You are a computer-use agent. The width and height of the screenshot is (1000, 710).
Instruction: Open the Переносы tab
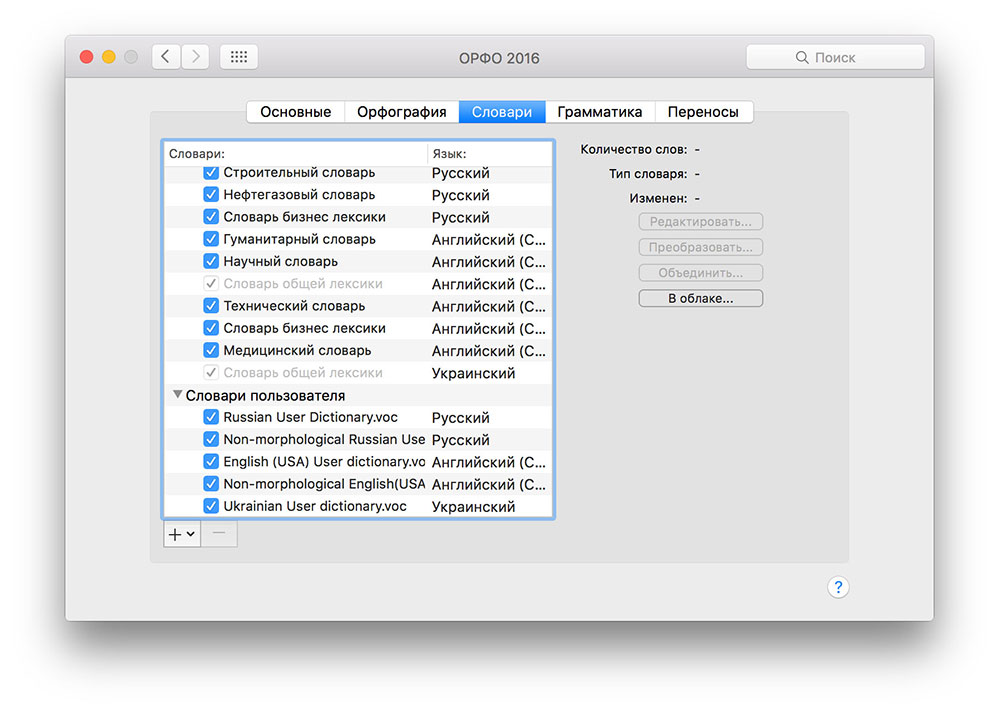tap(703, 112)
